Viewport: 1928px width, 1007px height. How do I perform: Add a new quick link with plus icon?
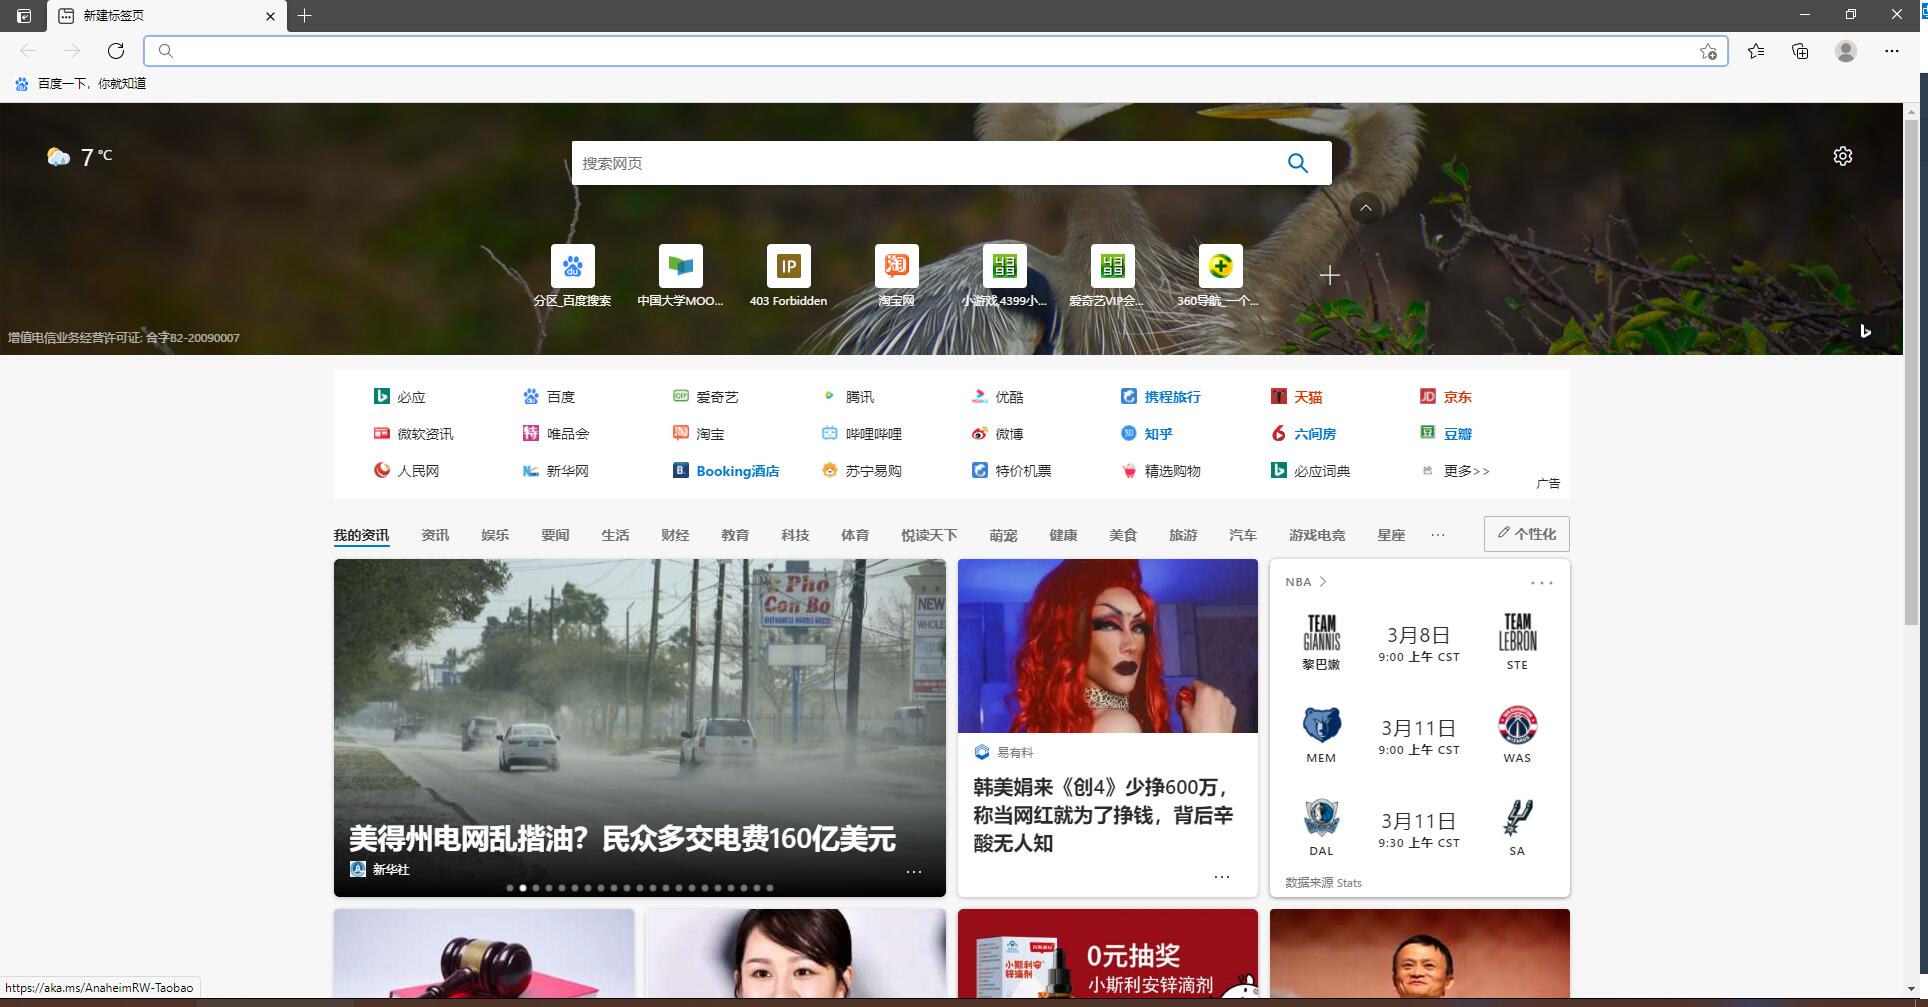pos(1329,275)
